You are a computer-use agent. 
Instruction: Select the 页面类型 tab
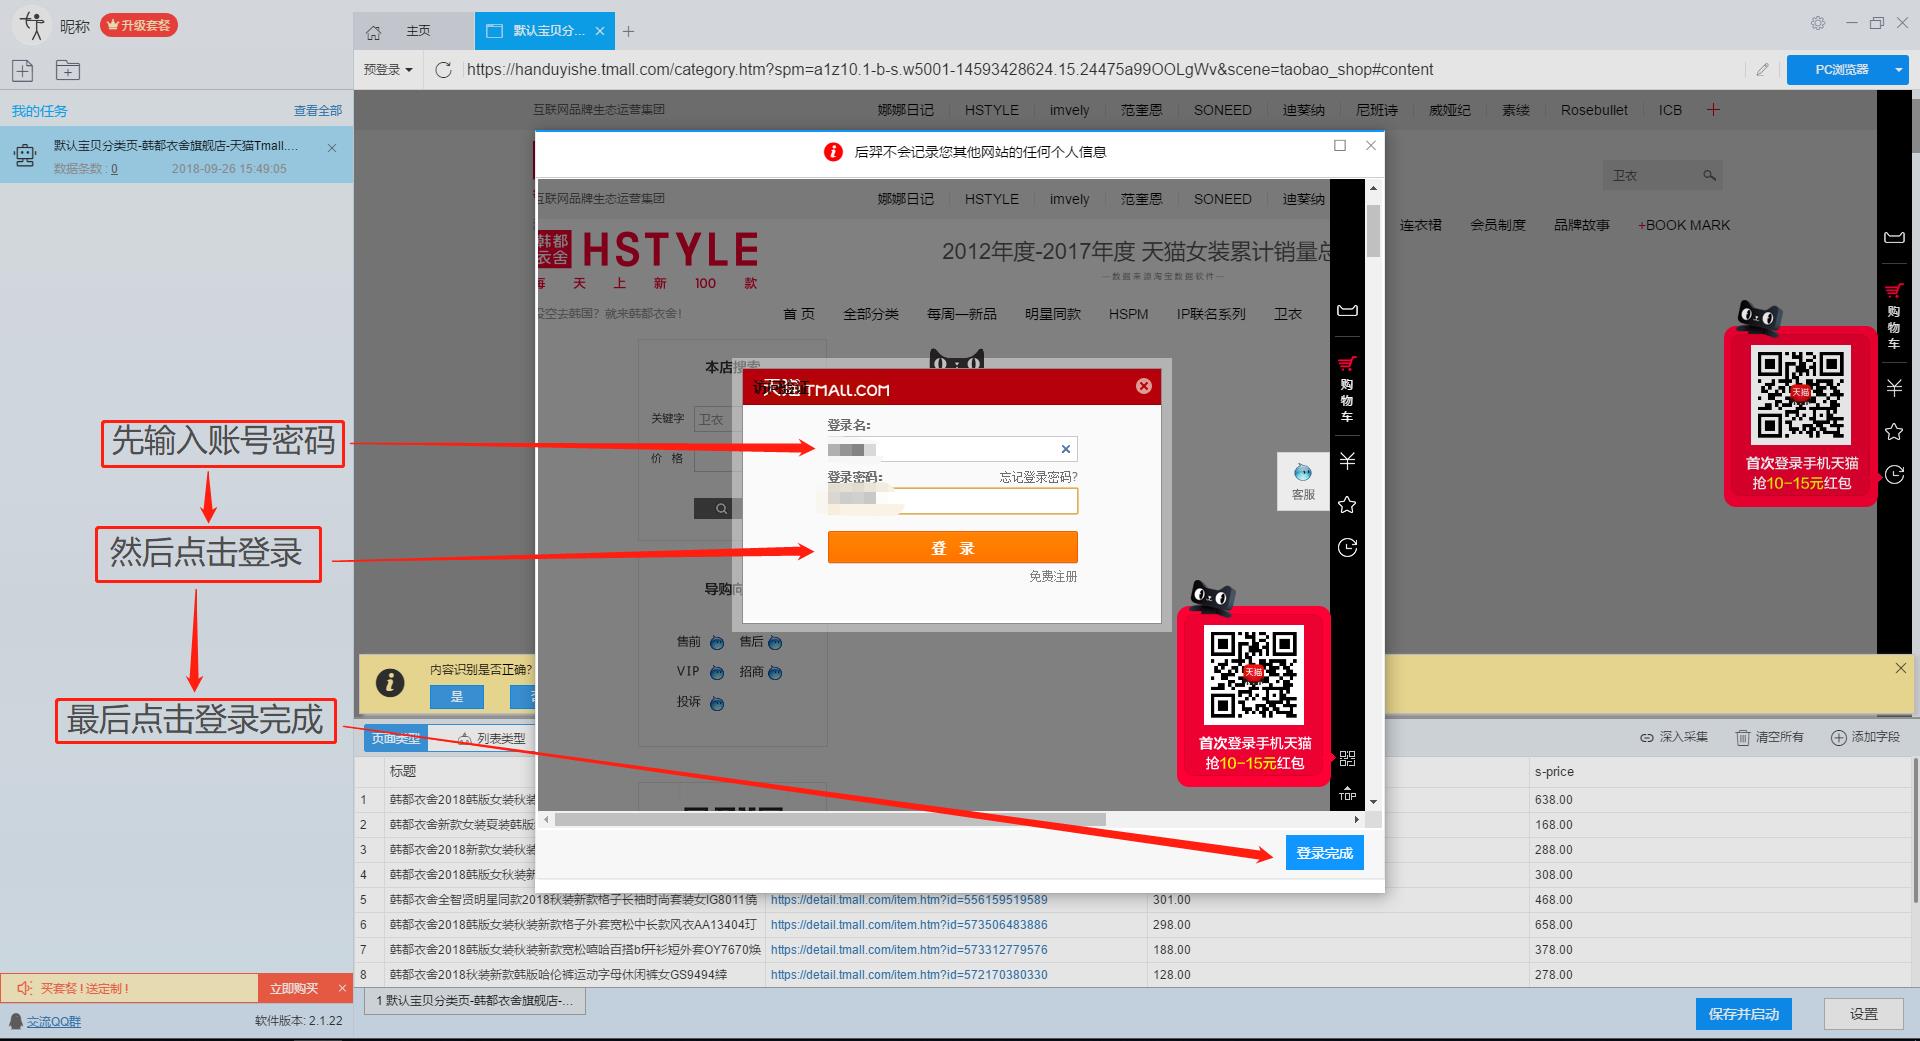click(x=396, y=738)
